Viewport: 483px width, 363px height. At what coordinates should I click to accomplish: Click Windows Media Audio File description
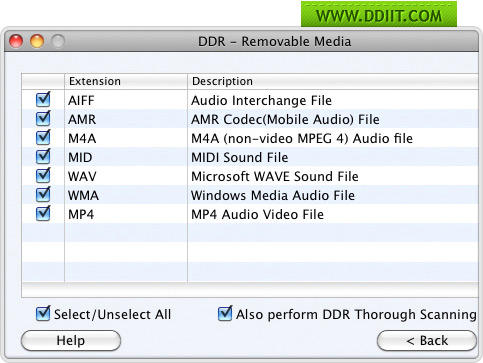point(273,195)
